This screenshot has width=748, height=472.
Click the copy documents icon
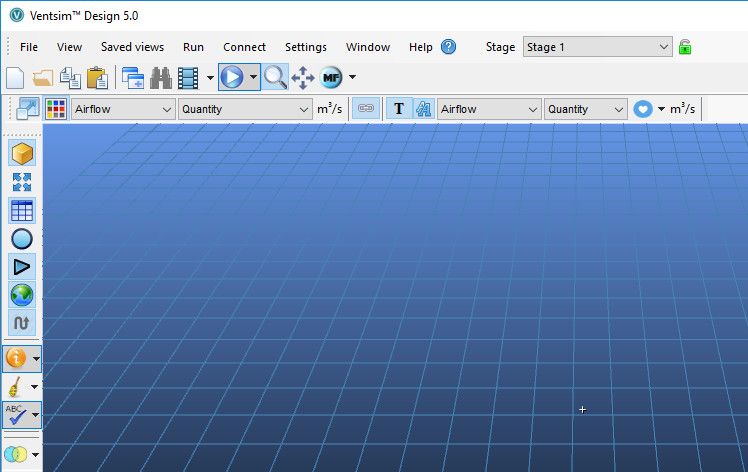(70, 78)
